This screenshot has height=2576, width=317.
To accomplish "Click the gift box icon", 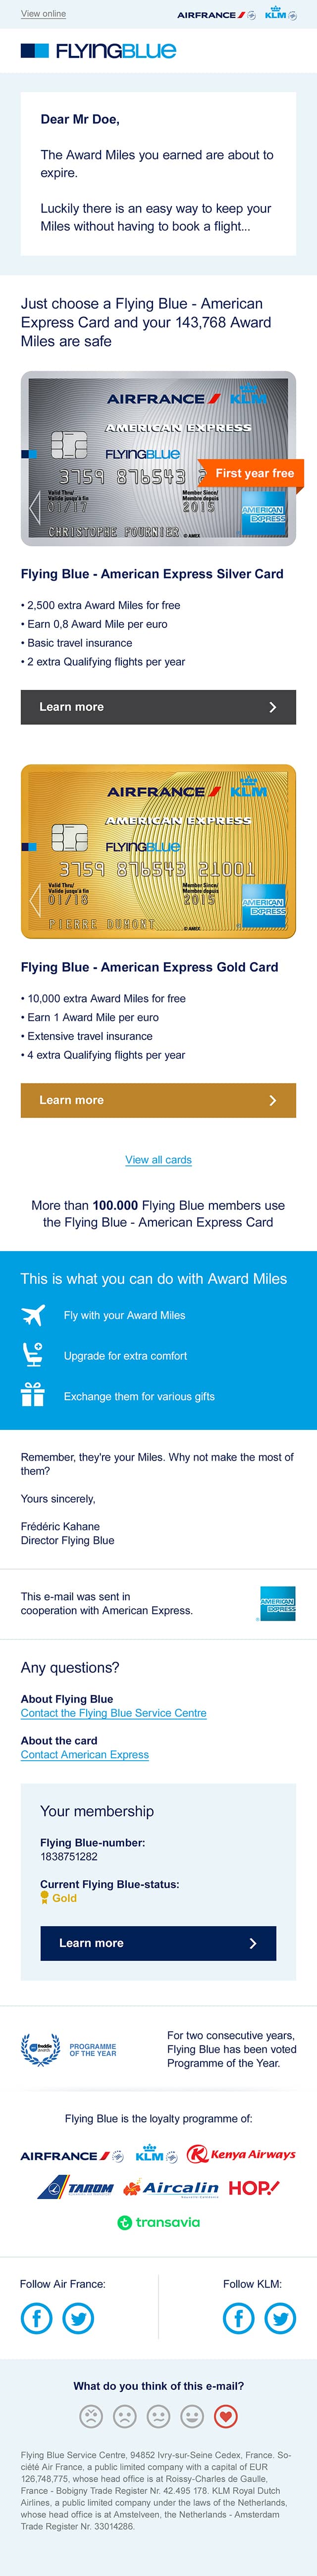I will tap(33, 1395).
